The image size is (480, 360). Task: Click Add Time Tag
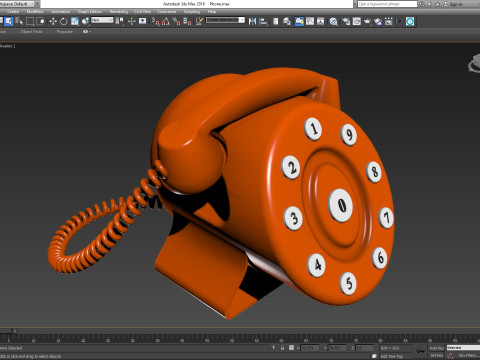pos(391,356)
